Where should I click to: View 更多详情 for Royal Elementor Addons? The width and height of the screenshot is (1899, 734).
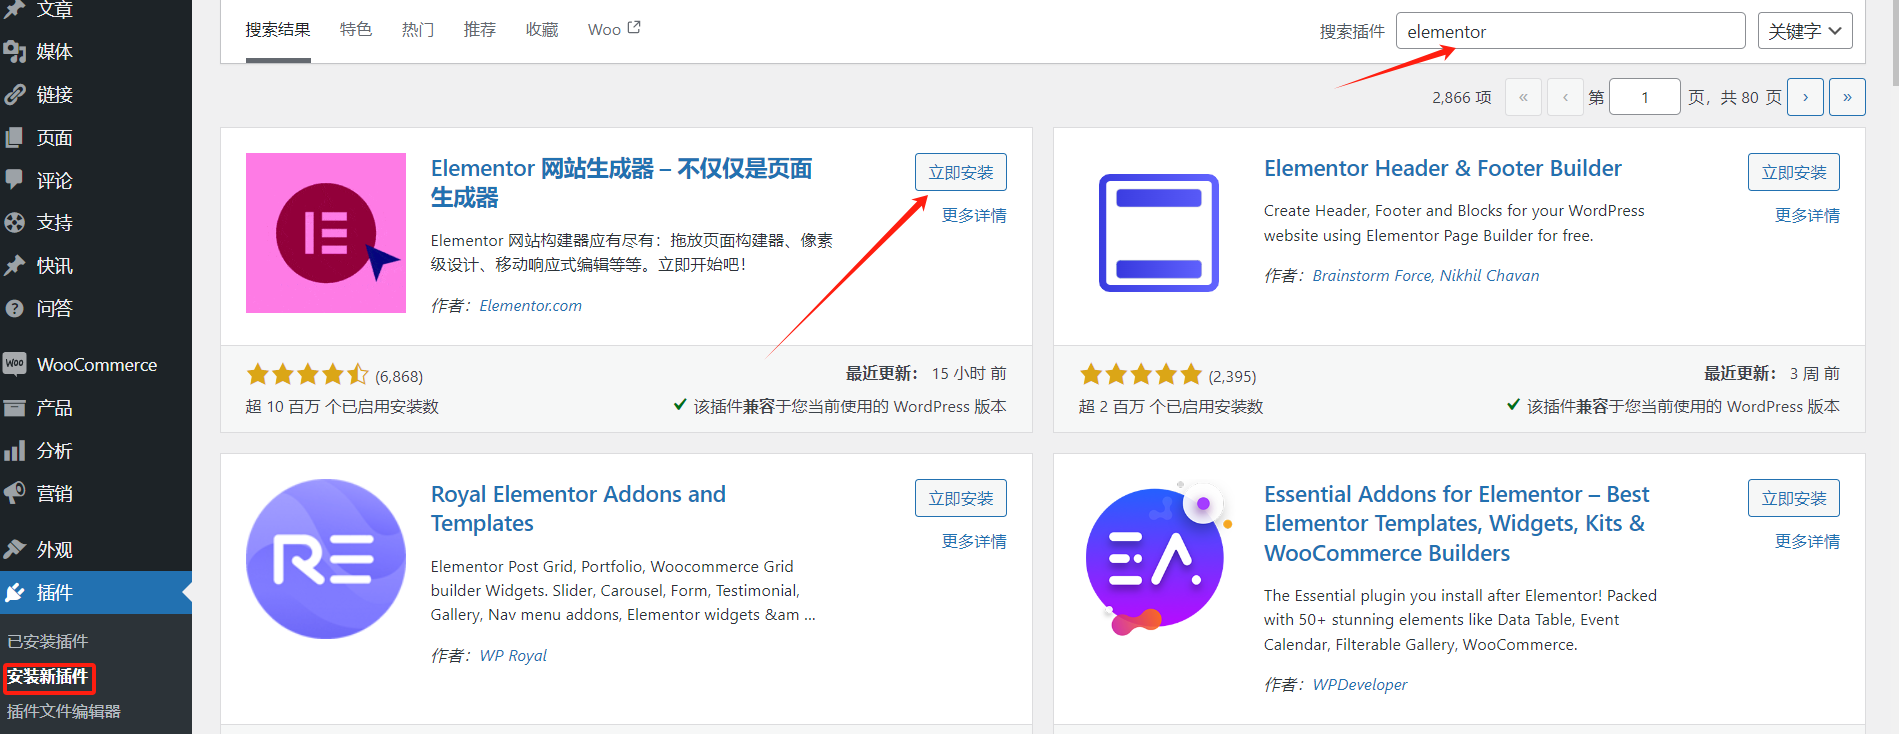pyautogui.click(x=973, y=541)
